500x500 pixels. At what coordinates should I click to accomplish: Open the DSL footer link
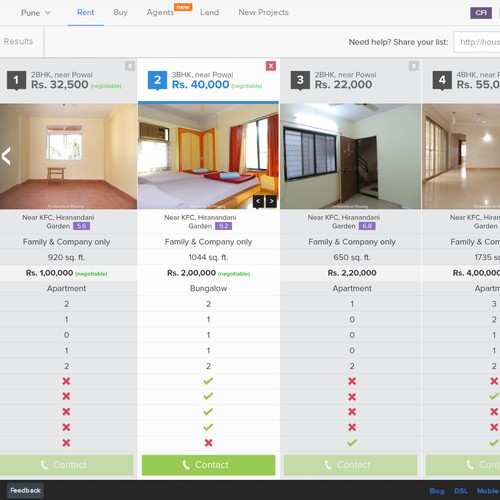461,491
